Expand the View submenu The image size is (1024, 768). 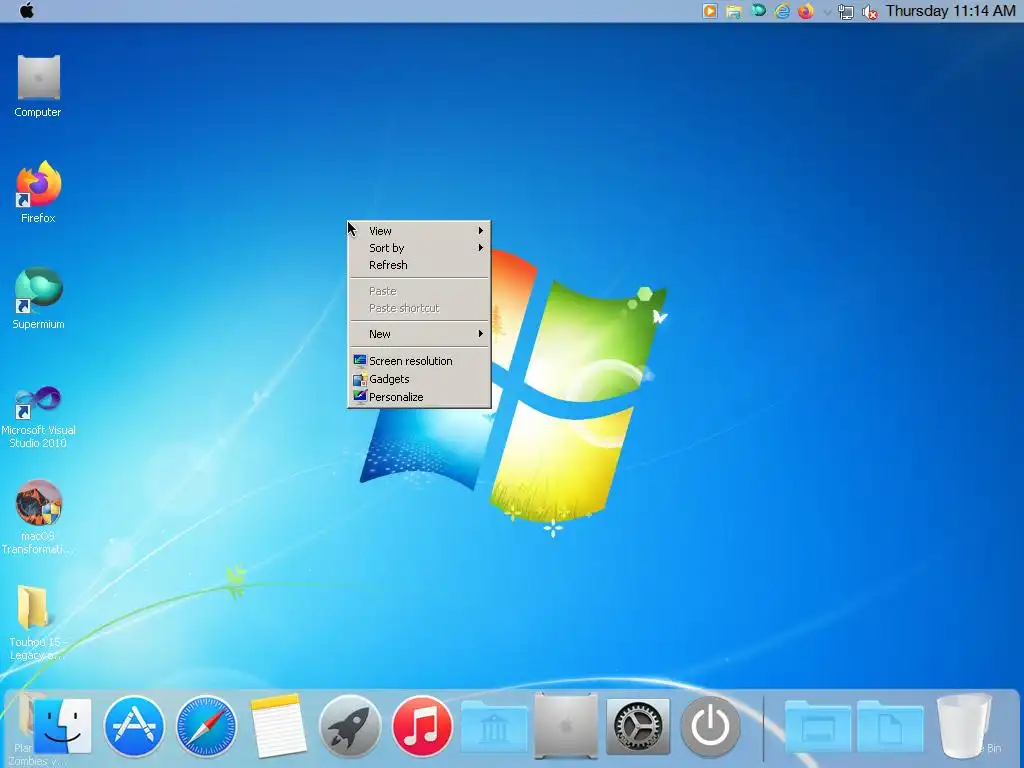point(419,231)
